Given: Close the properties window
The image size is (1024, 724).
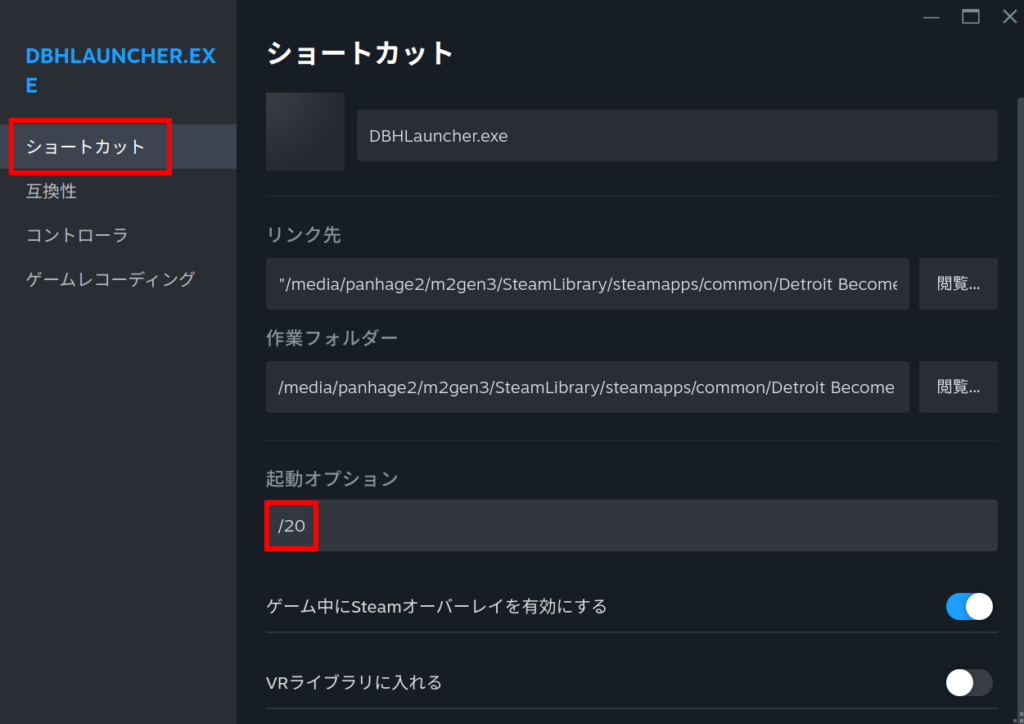Looking at the screenshot, I should pyautogui.click(x=1010, y=17).
